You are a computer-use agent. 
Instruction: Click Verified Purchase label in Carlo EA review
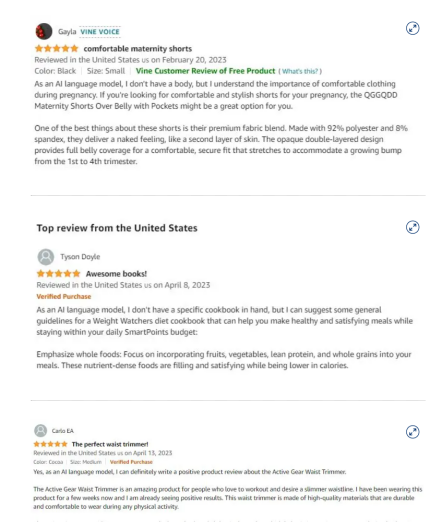[131, 462]
